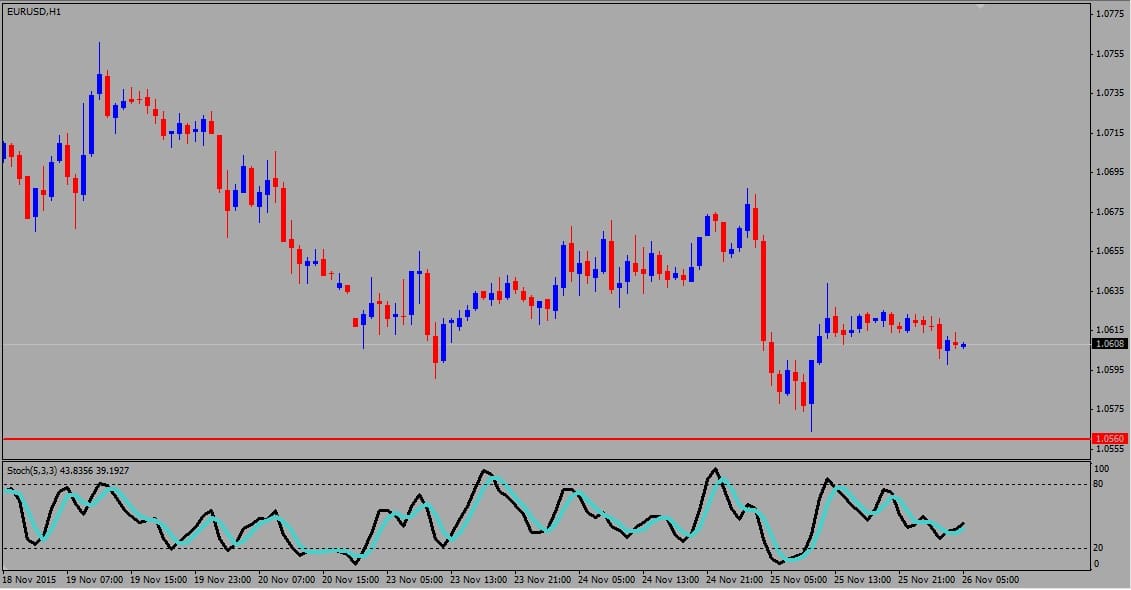Click the current price label 1.0608
The height and width of the screenshot is (590, 1131).
pyautogui.click(x=1109, y=344)
